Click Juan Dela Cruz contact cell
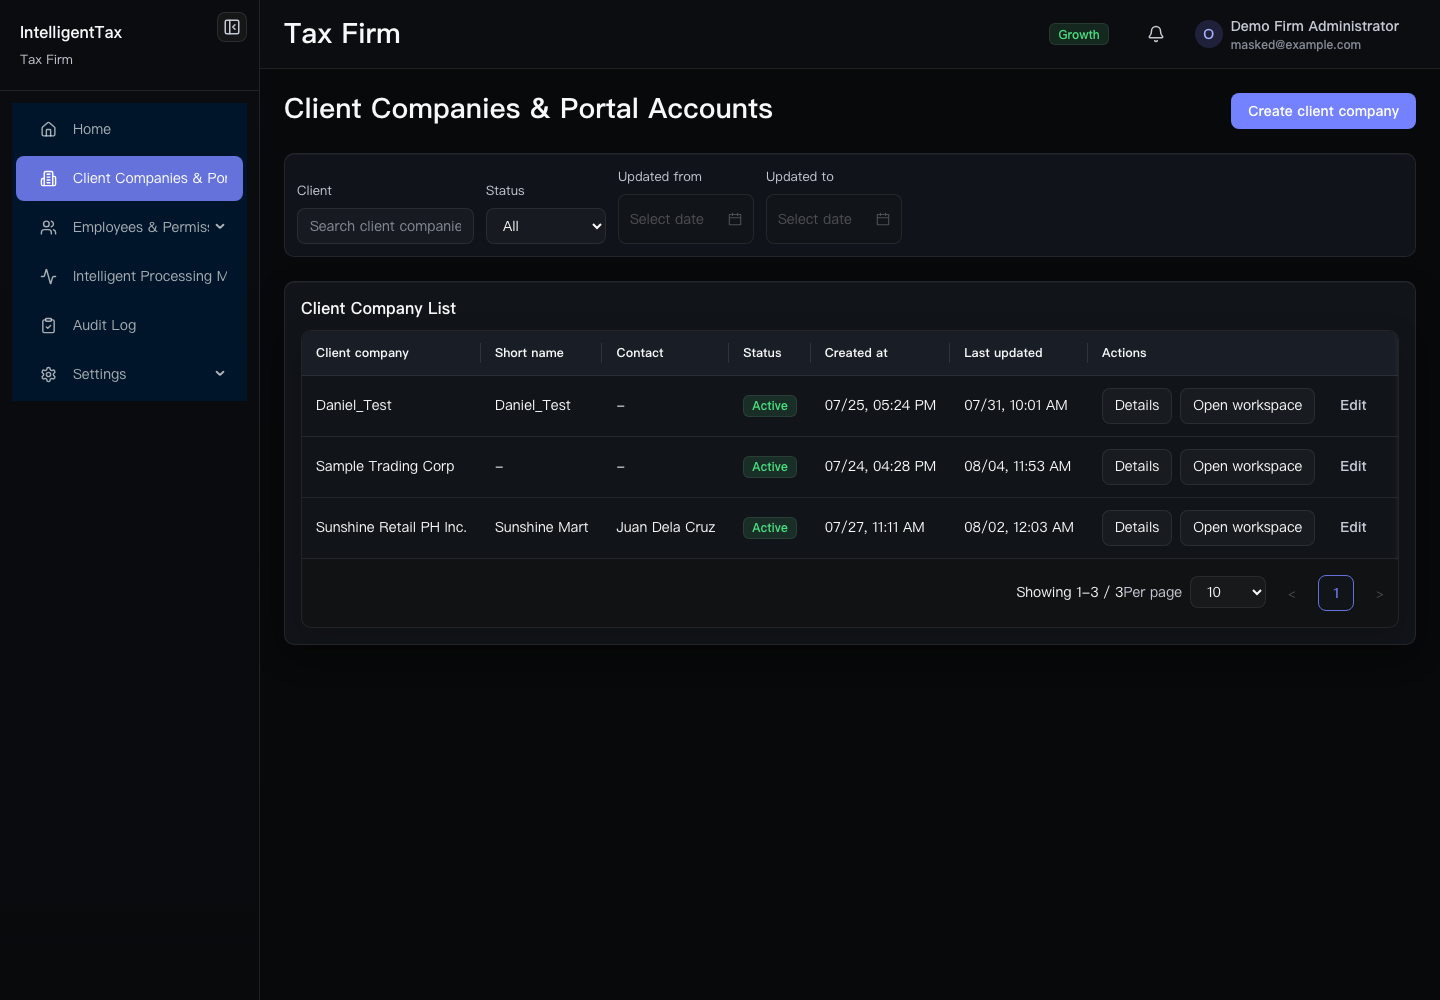The width and height of the screenshot is (1440, 1000). pyautogui.click(x=666, y=527)
